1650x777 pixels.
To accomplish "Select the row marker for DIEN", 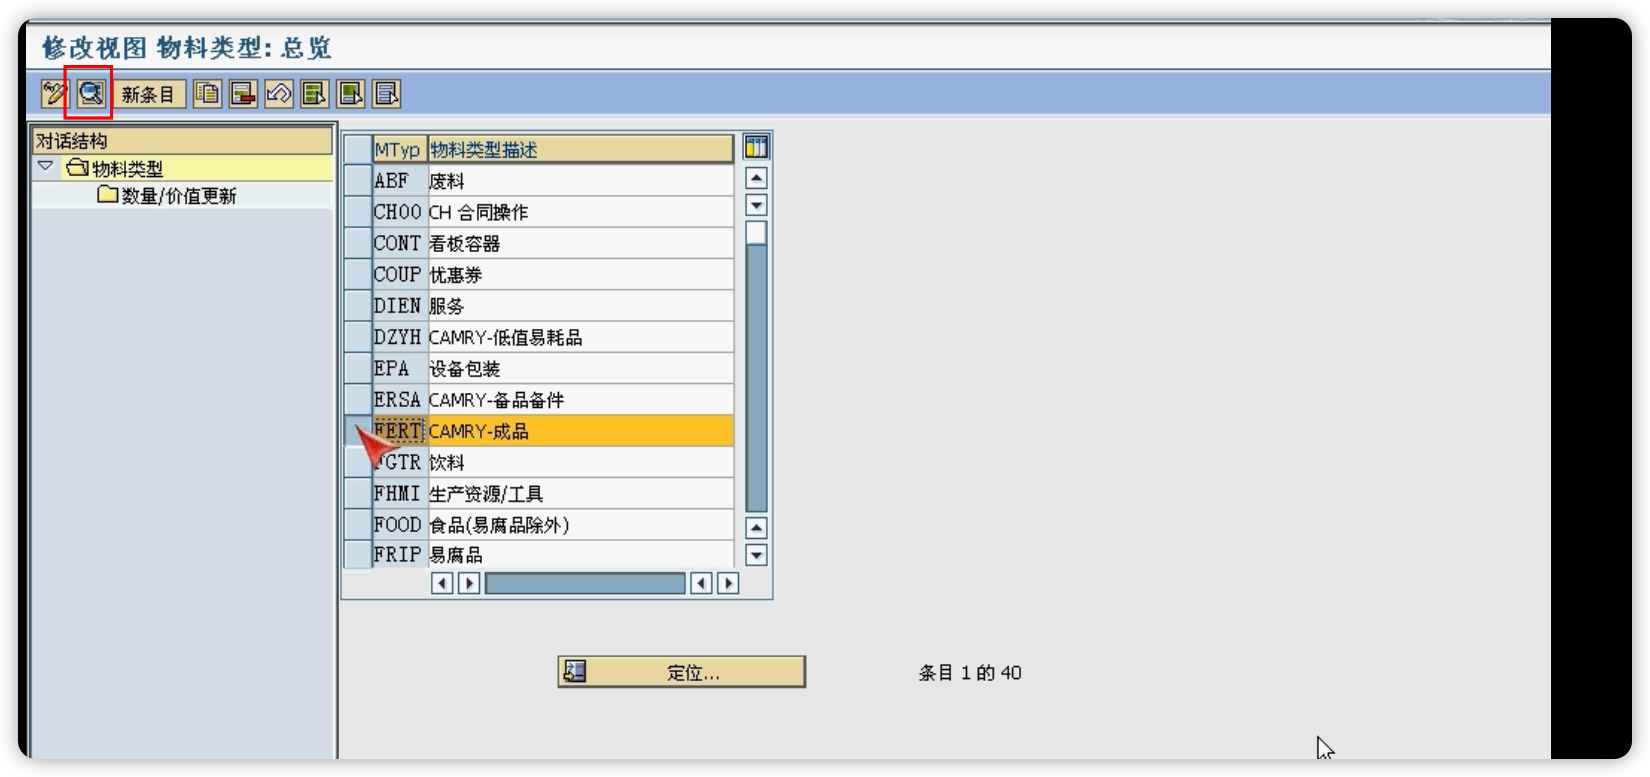I will [x=357, y=306].
